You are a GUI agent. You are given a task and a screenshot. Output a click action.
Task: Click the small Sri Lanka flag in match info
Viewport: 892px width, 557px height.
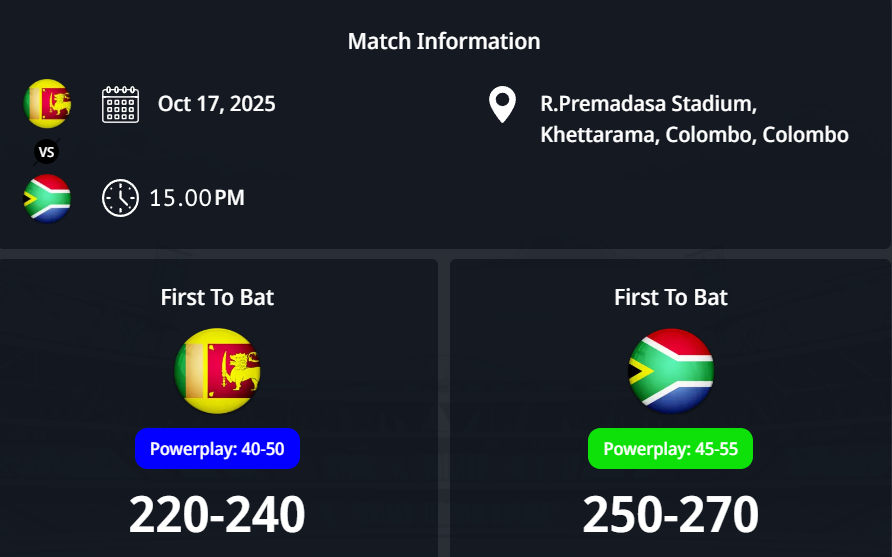click(47, 103)
